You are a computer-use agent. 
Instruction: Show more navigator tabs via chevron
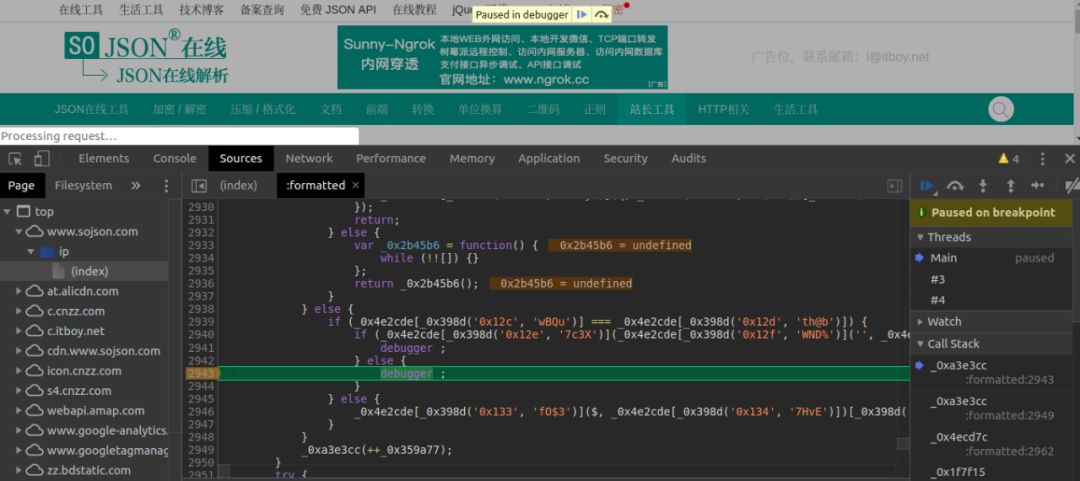point(135,186)
